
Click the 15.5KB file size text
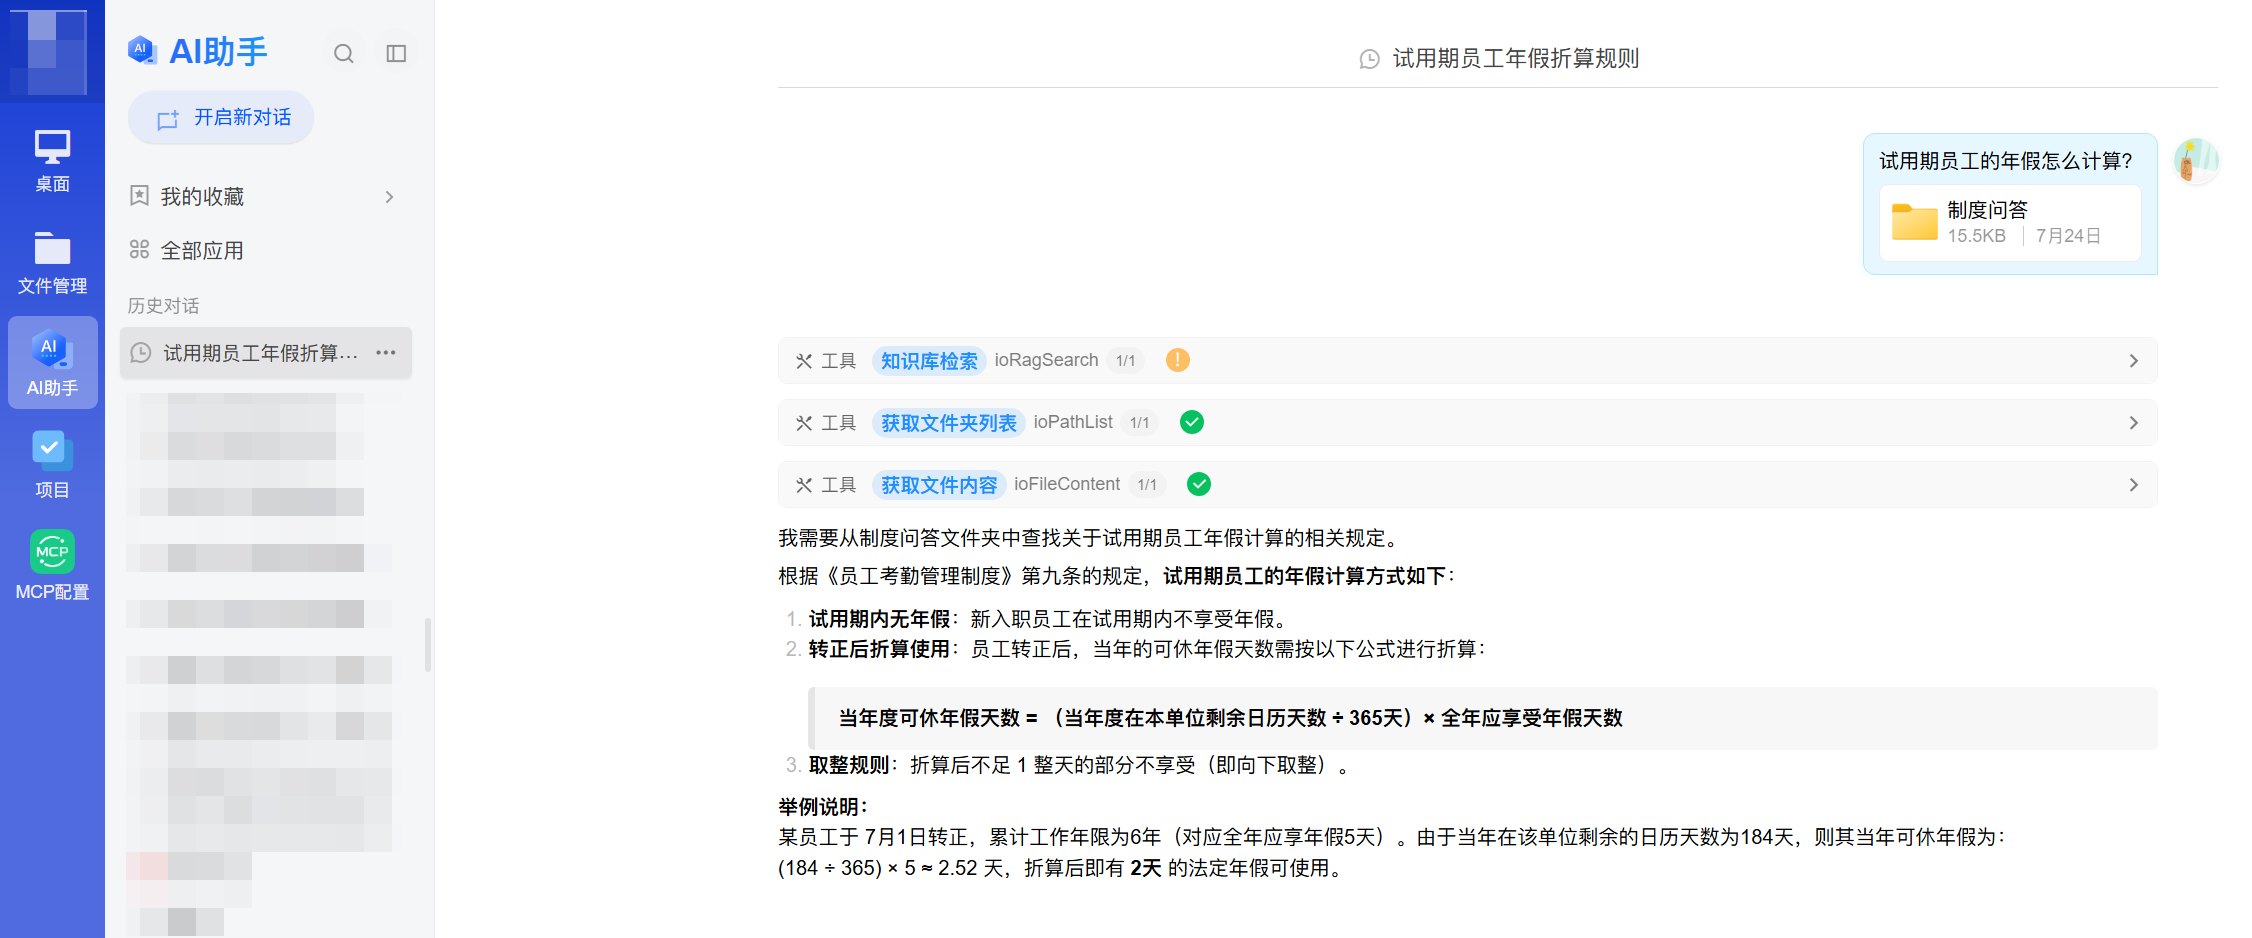(x=1976, y=236)
